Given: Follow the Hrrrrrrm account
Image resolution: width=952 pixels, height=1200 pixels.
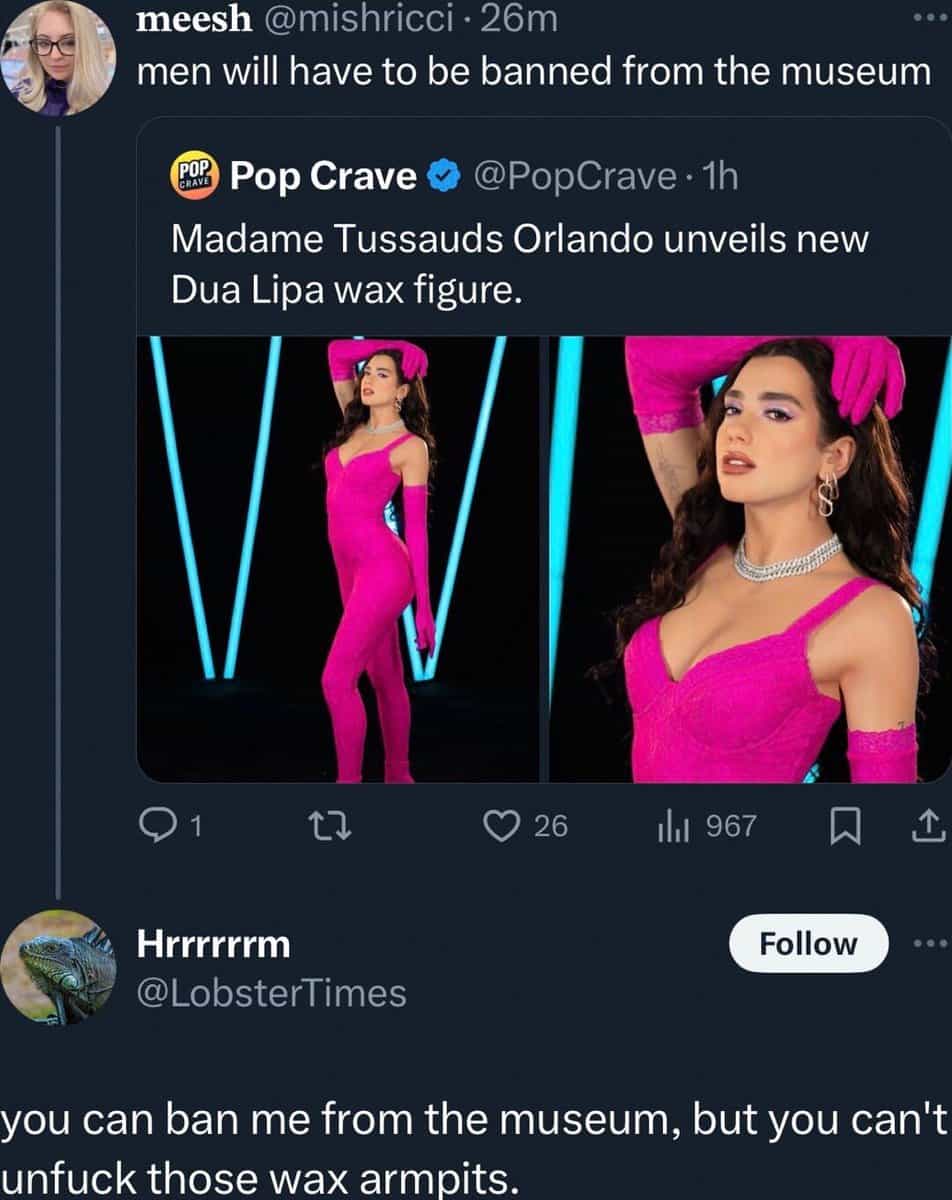Looking at the screenshot, I should [x=808, y=943].
